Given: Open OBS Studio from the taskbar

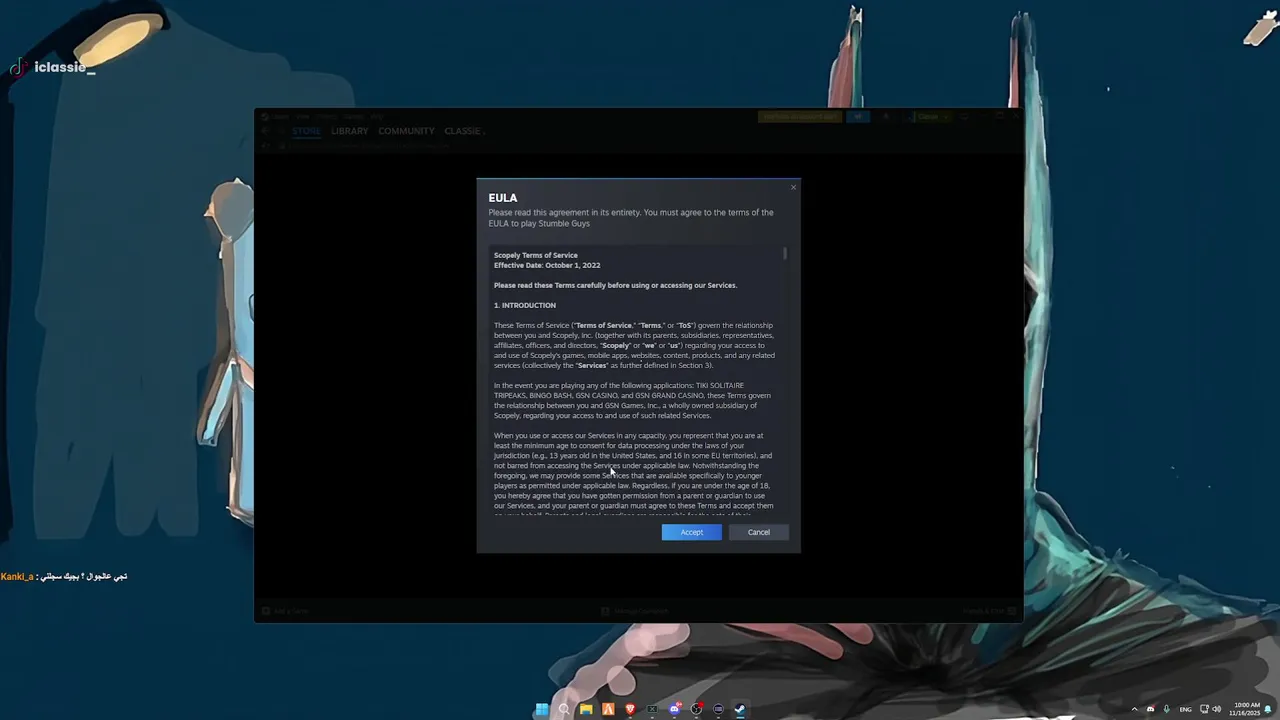Looking at the screenshot, I should click(x=697, y=709).
